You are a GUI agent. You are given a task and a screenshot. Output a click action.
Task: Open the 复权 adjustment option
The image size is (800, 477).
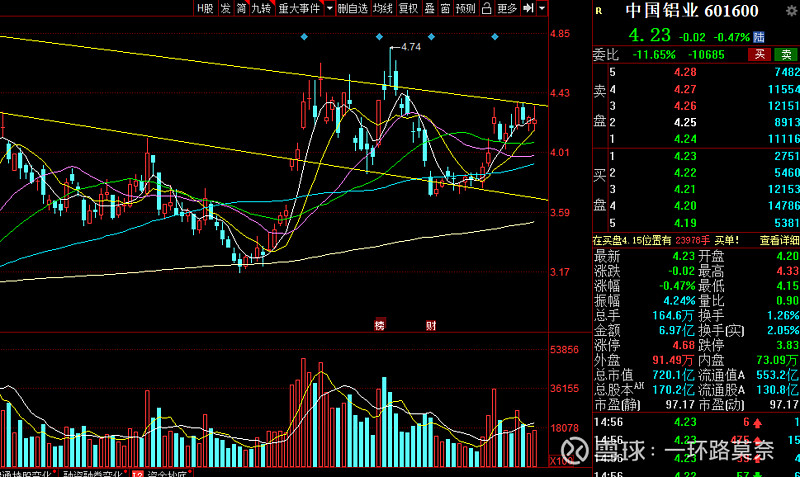coord(408,8)
